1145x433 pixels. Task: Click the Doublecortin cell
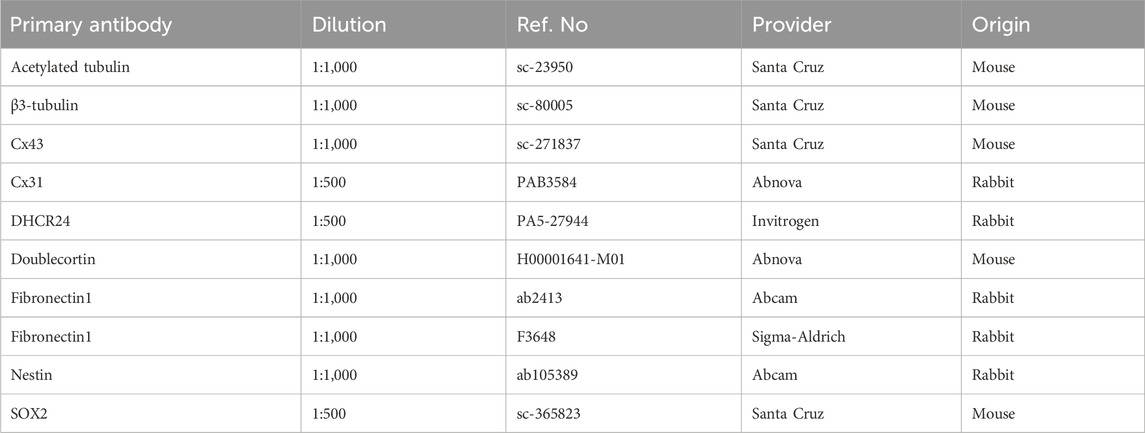(150, 259)
